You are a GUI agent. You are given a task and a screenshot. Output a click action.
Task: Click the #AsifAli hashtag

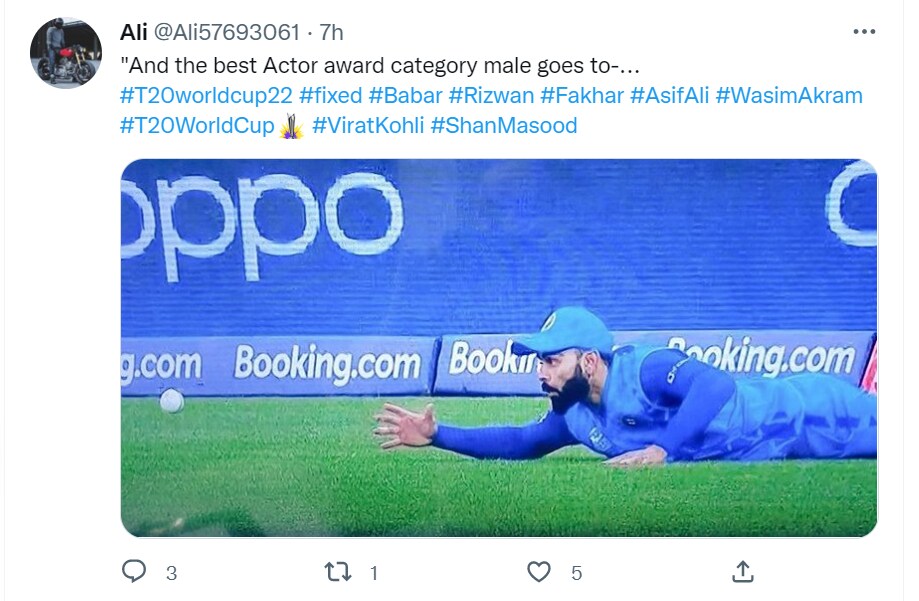pyautogui.click(x=668, y=96)
